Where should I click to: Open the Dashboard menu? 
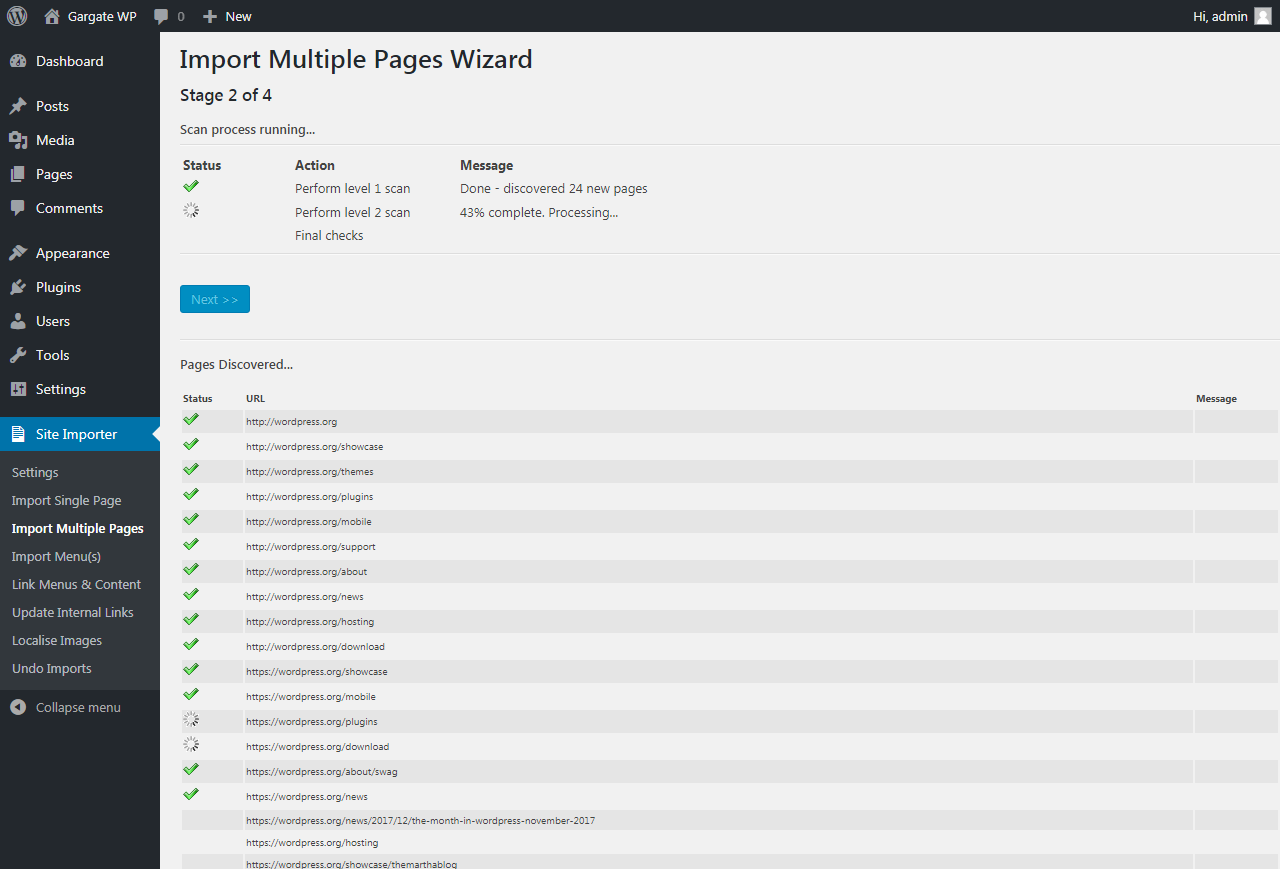(80, 61)
